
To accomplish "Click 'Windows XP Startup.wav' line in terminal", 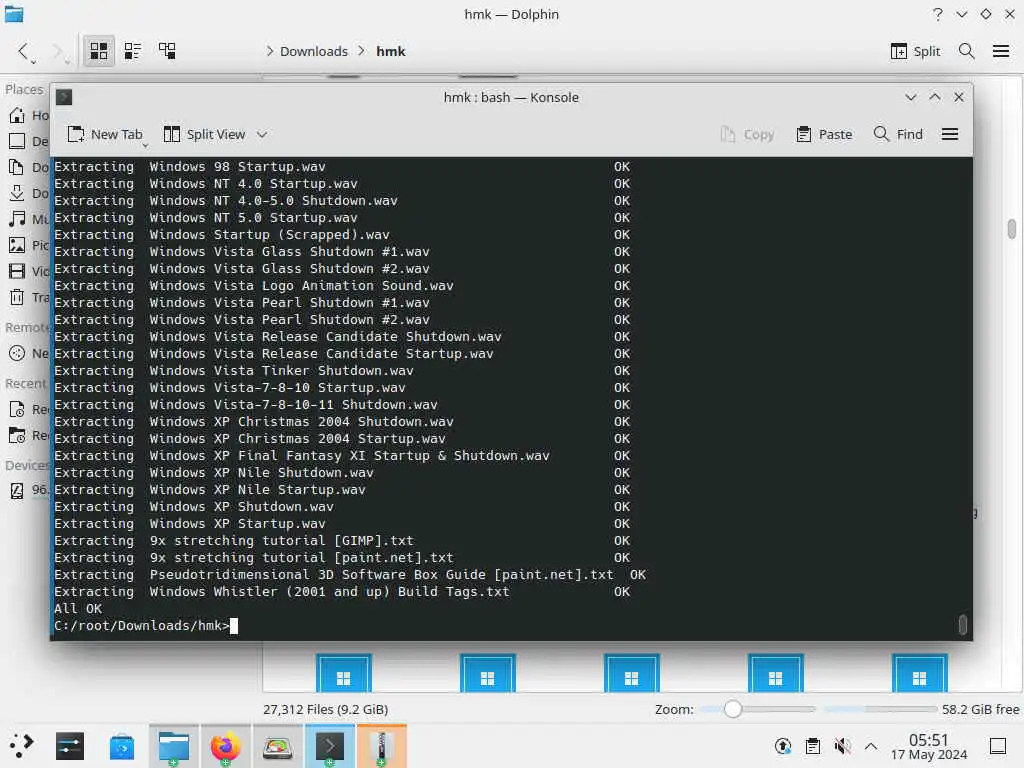I will click(237, 523).
